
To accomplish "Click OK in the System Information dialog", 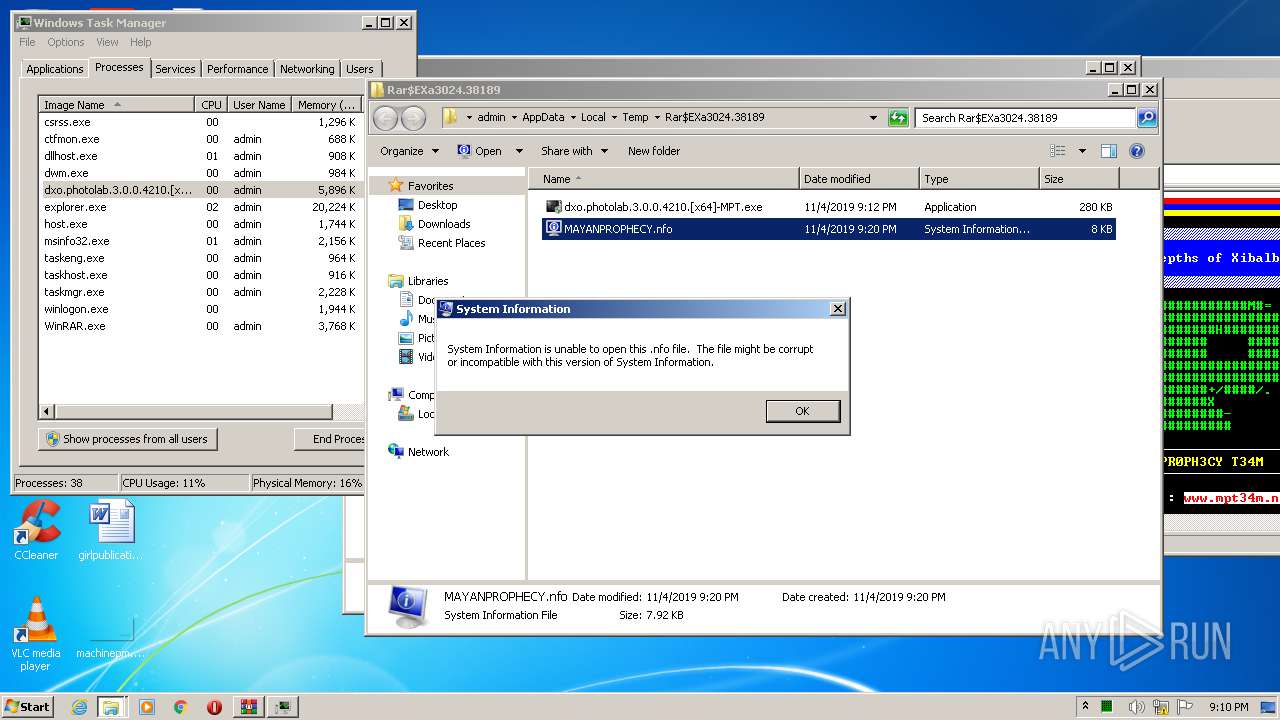I will coord(802,411).
